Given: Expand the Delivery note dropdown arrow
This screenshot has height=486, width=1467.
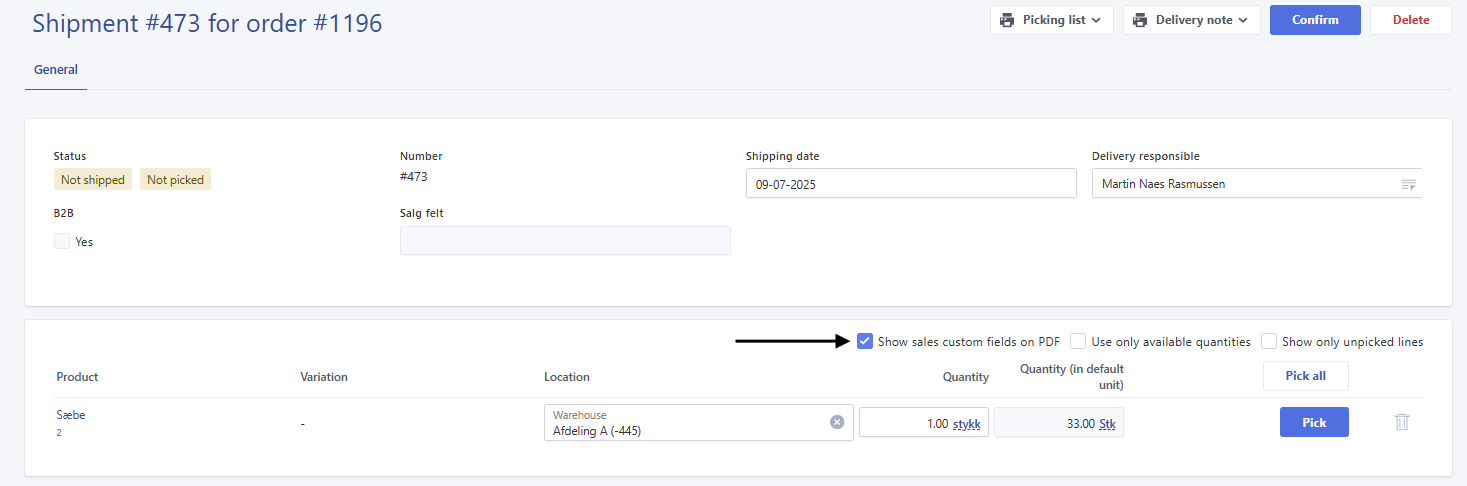Looking at the screenshot, I should tap(1243, 20).
